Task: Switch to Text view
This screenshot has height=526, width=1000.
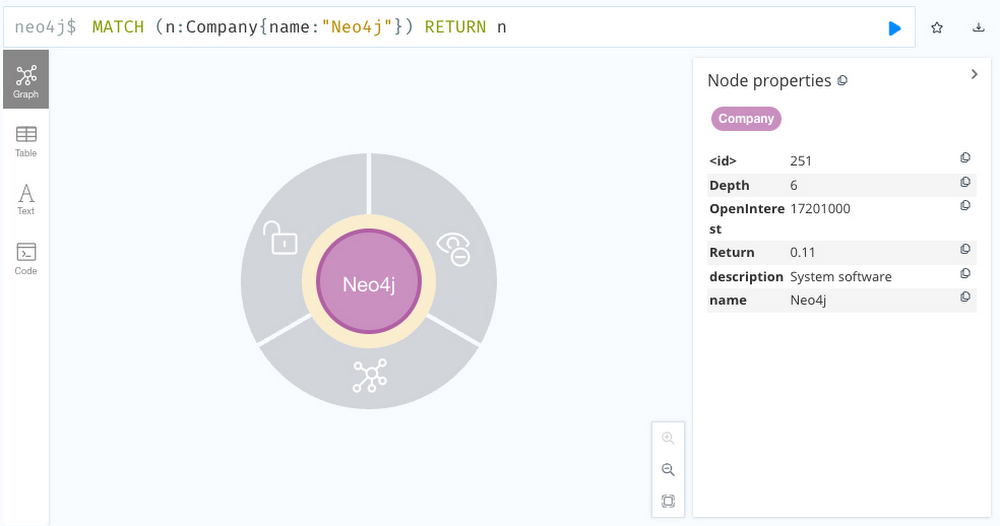Action: 26,200
